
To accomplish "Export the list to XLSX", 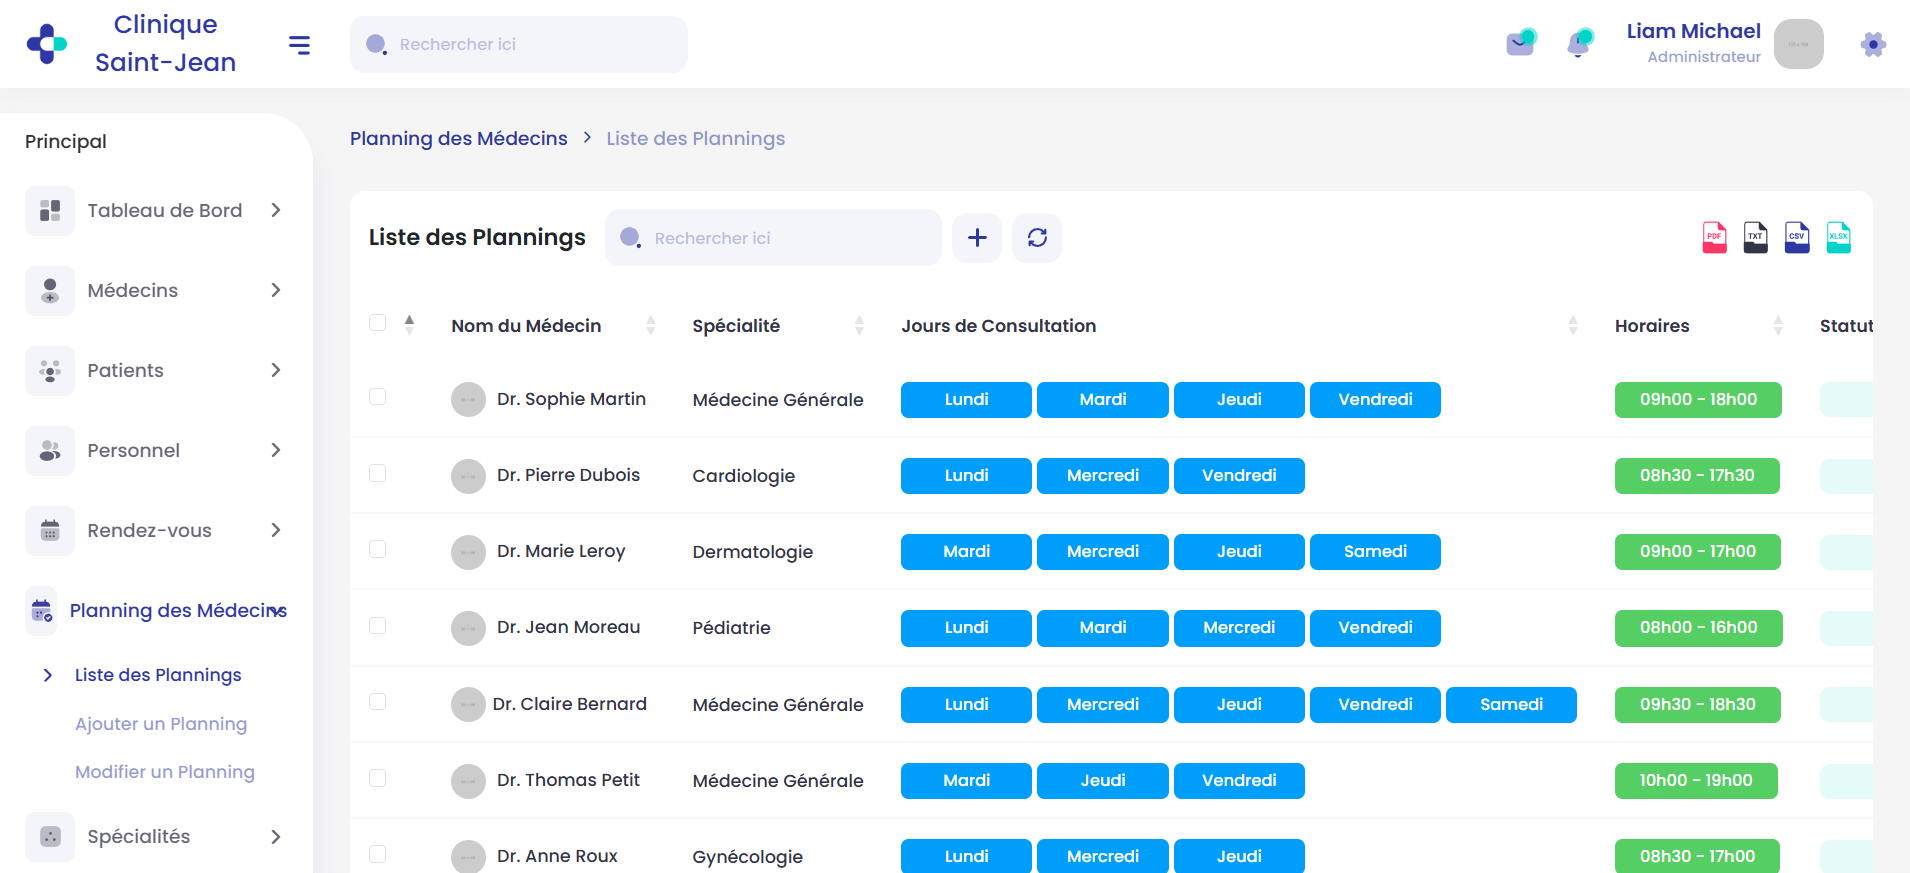I will [x=1838, y=237].
